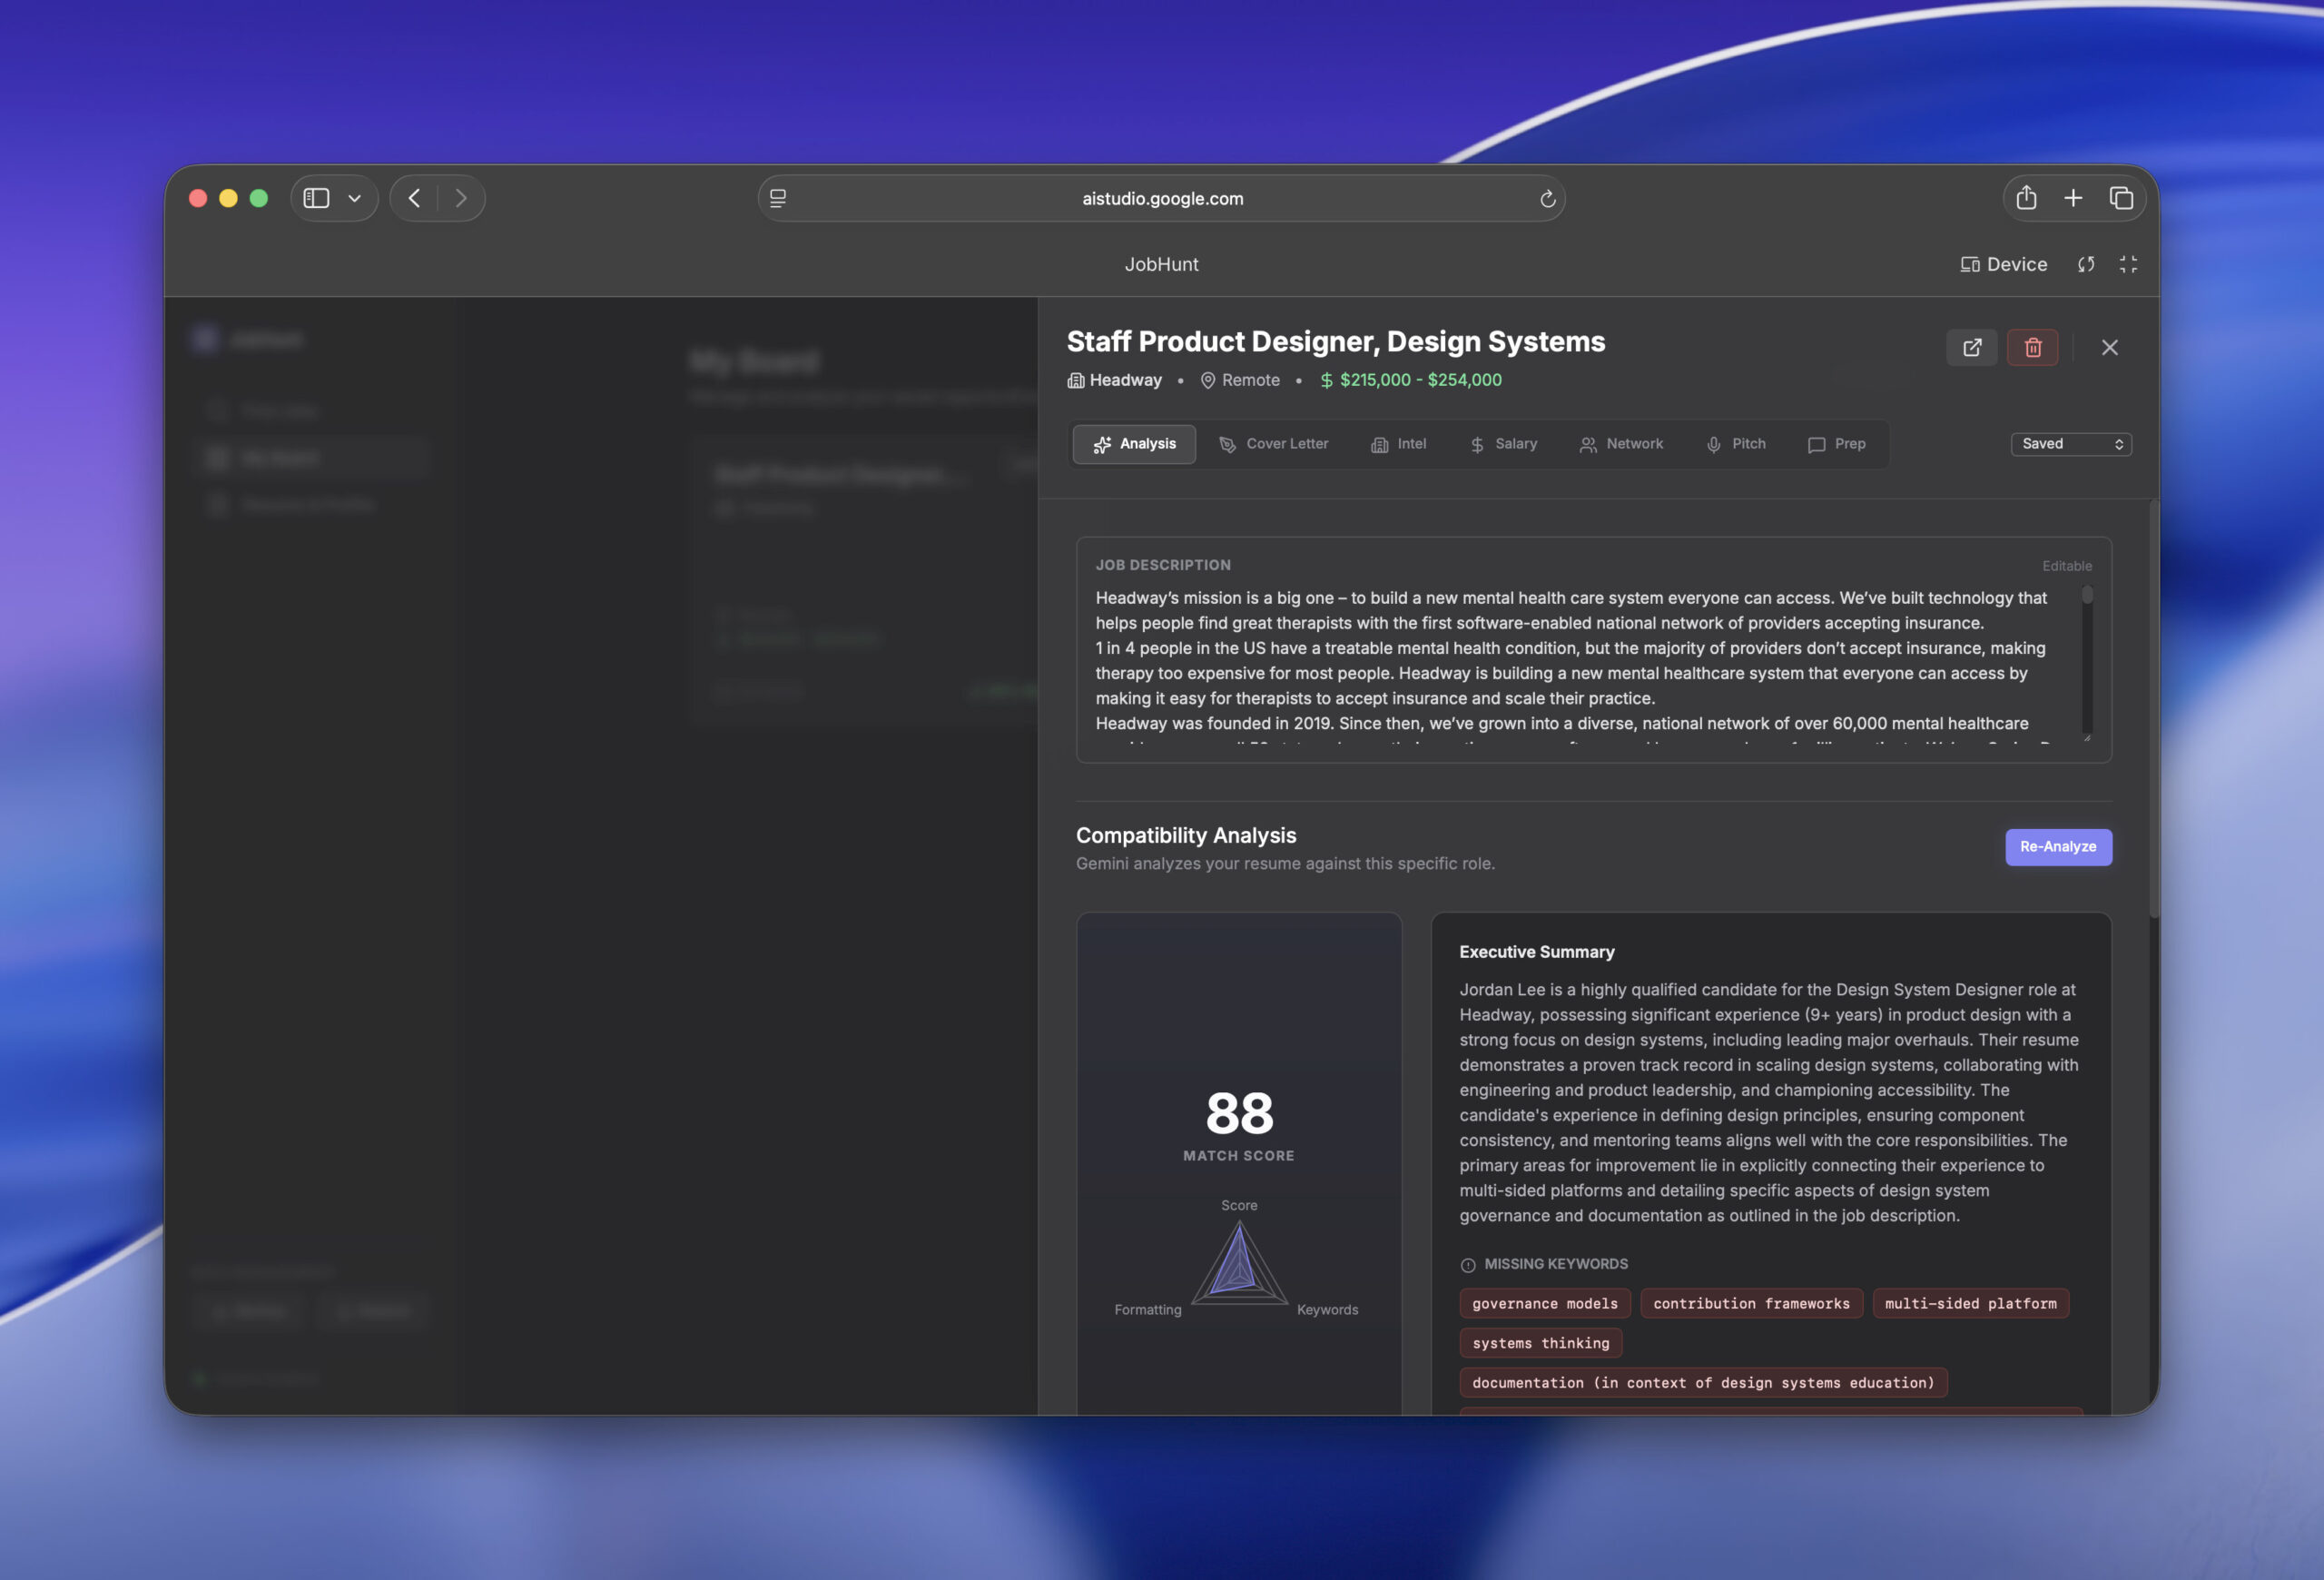The image size is (2324, 1580).
Task: Show tab overview in Safari
Action: click(2120, 198)
